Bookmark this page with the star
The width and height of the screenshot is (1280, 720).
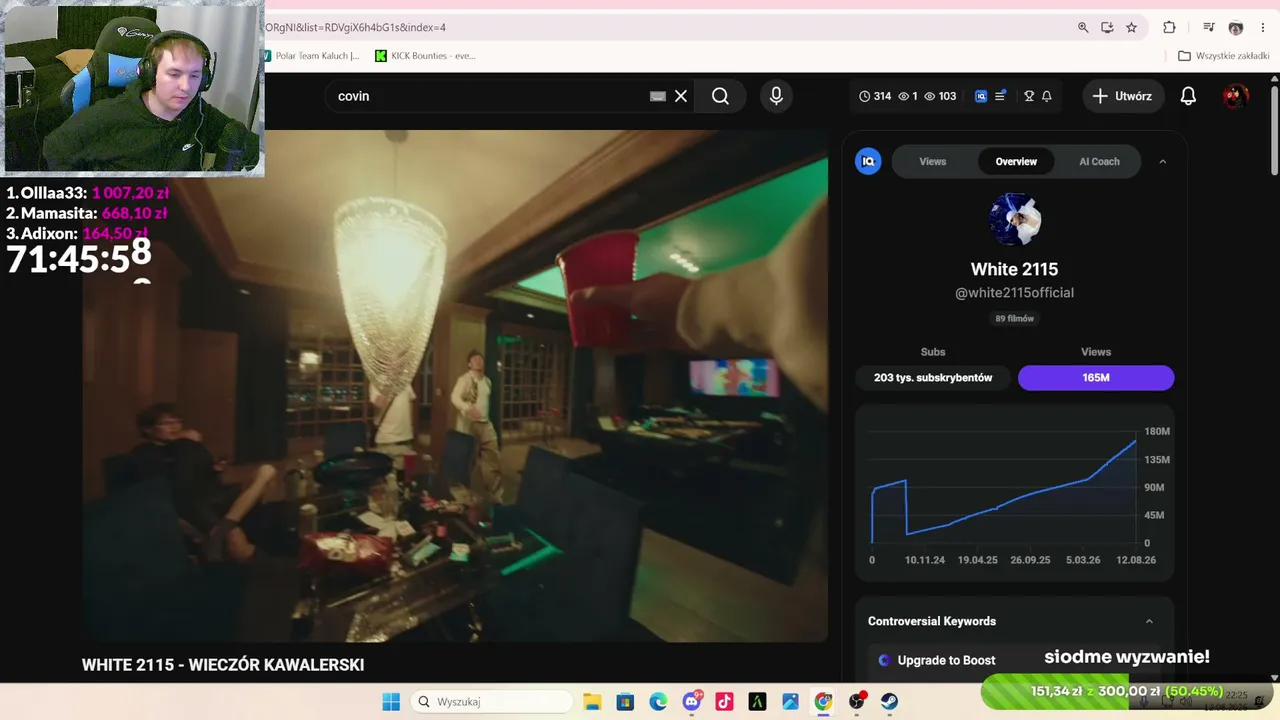click(x=1132, y=28)
